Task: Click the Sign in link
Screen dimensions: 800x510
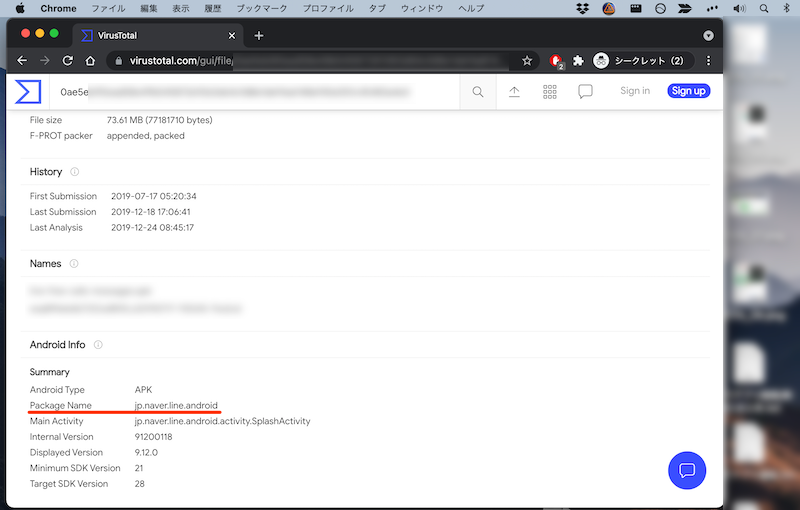Action: (635, 91)
